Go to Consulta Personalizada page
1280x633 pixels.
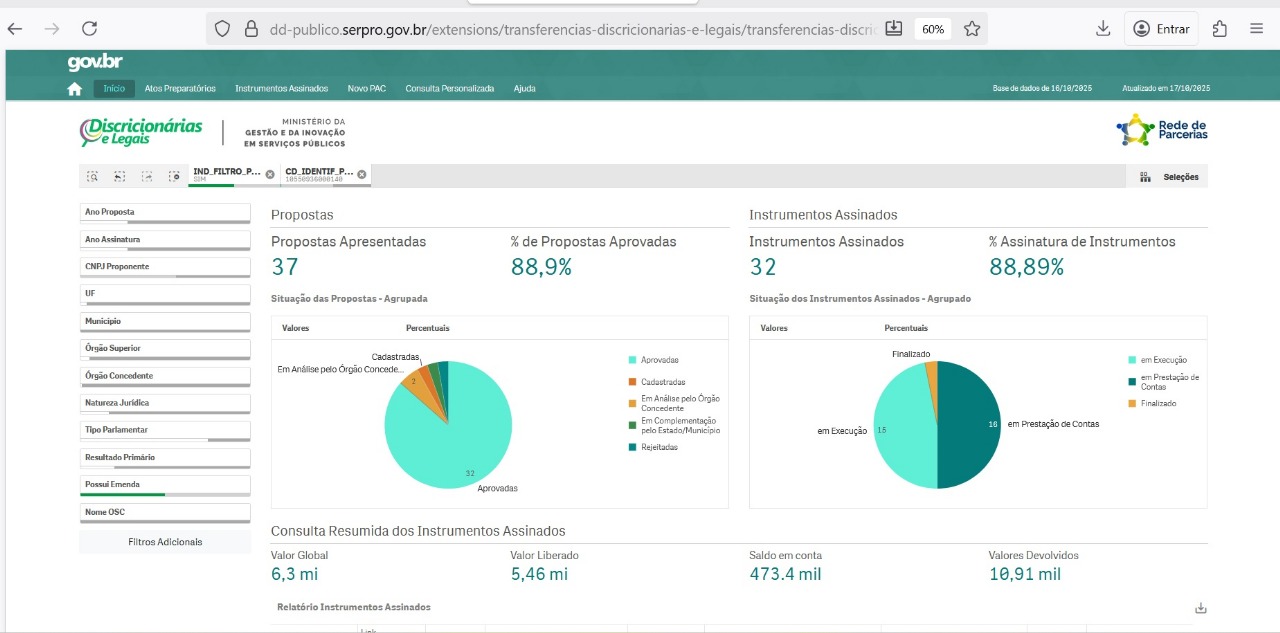pyautogui.click(x=449, y=89)
